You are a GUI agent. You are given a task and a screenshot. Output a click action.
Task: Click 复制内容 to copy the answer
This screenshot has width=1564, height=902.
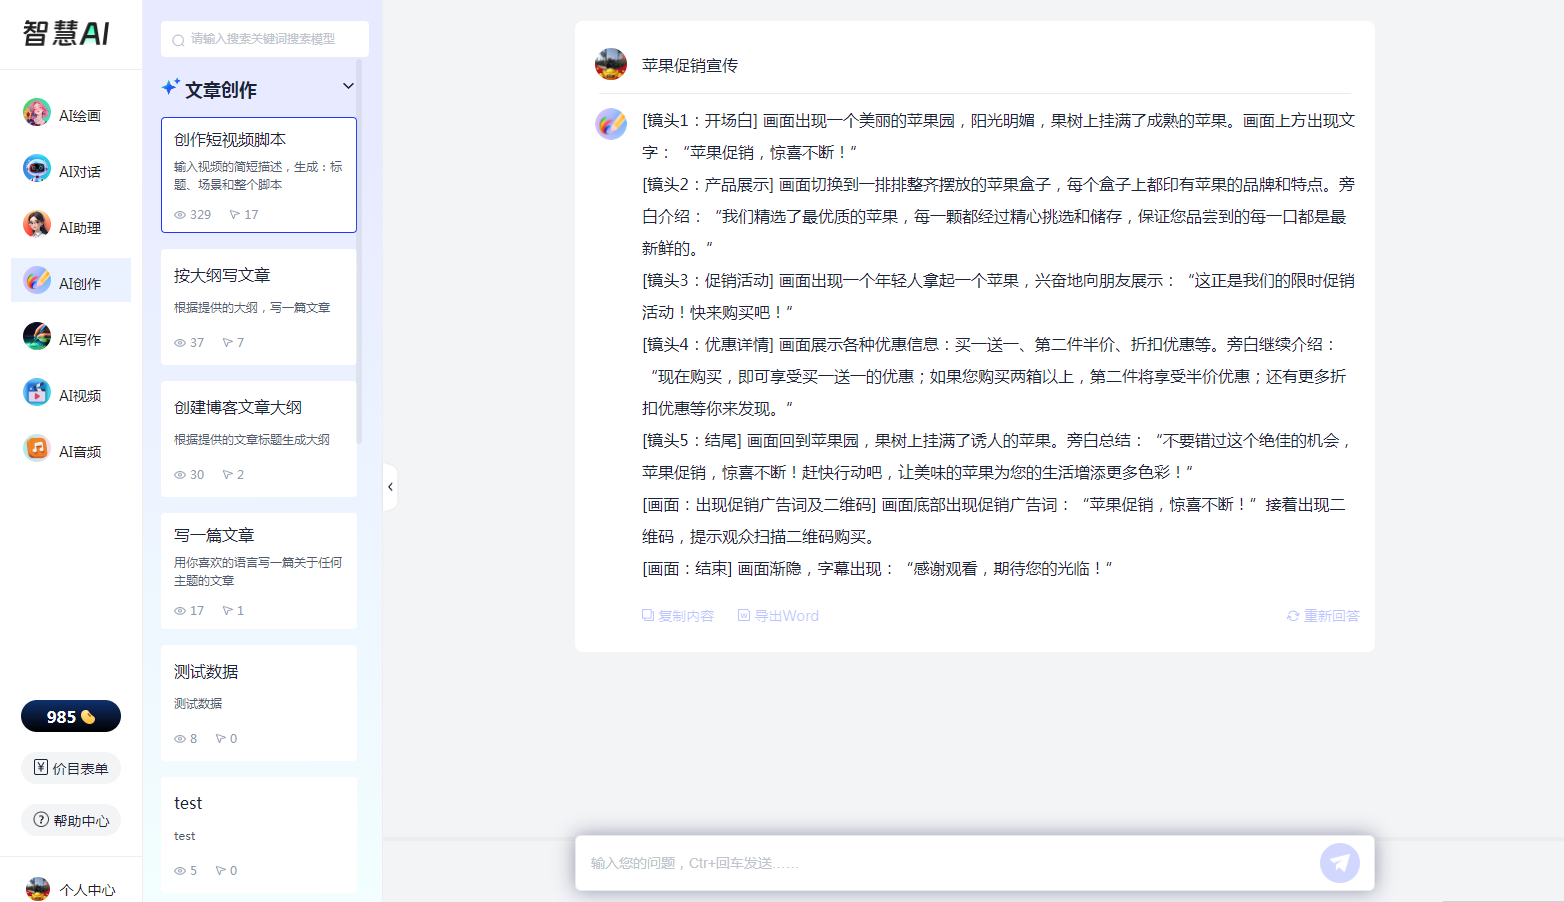coord(678,615)
